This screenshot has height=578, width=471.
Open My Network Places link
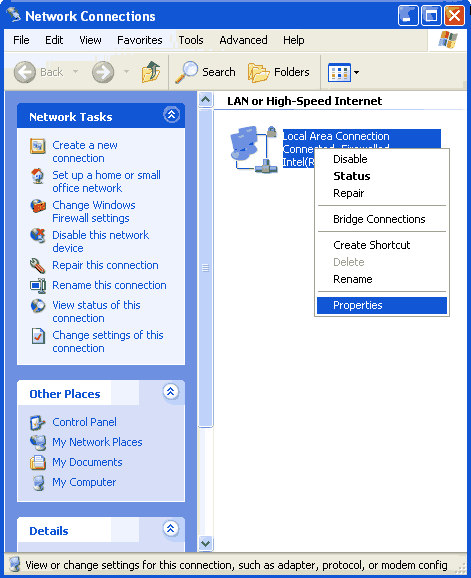point(97,442)
